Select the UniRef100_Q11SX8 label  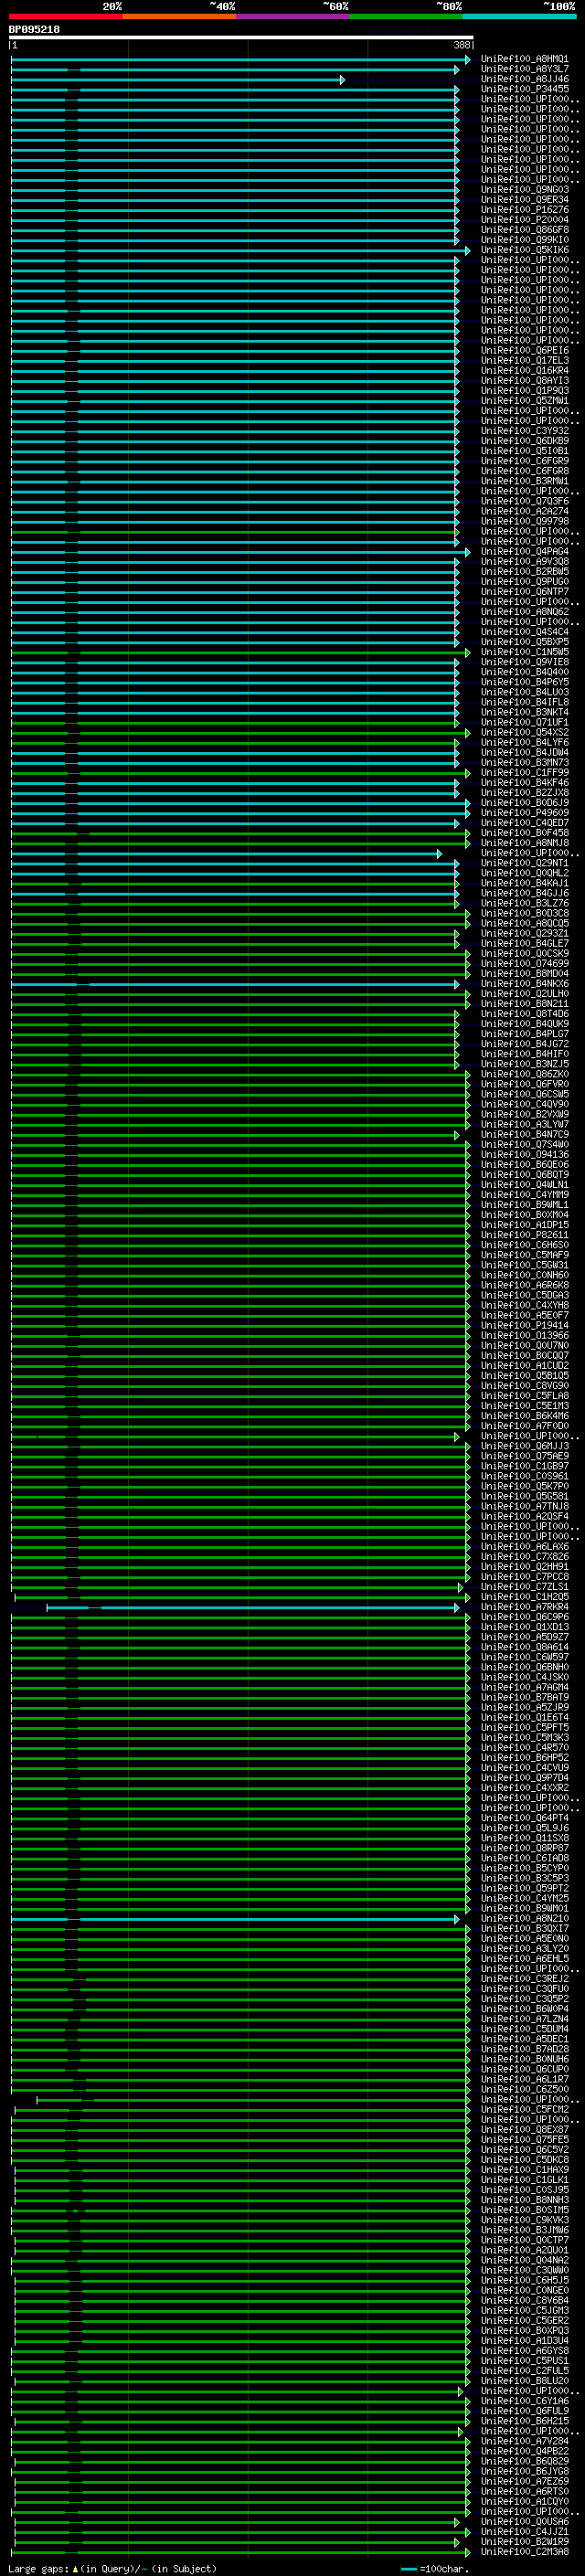[x=524, y=1838]
